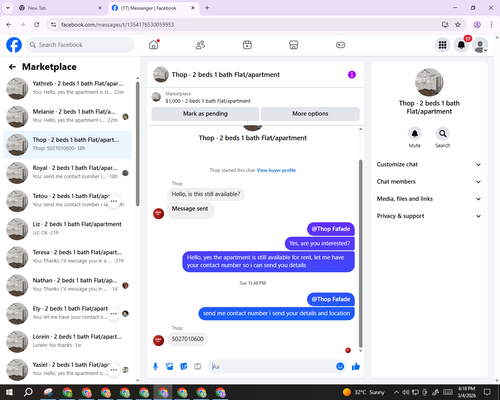Open conversation information purple icon
Screen dimensions: 500x400
(x=352, y=75)
